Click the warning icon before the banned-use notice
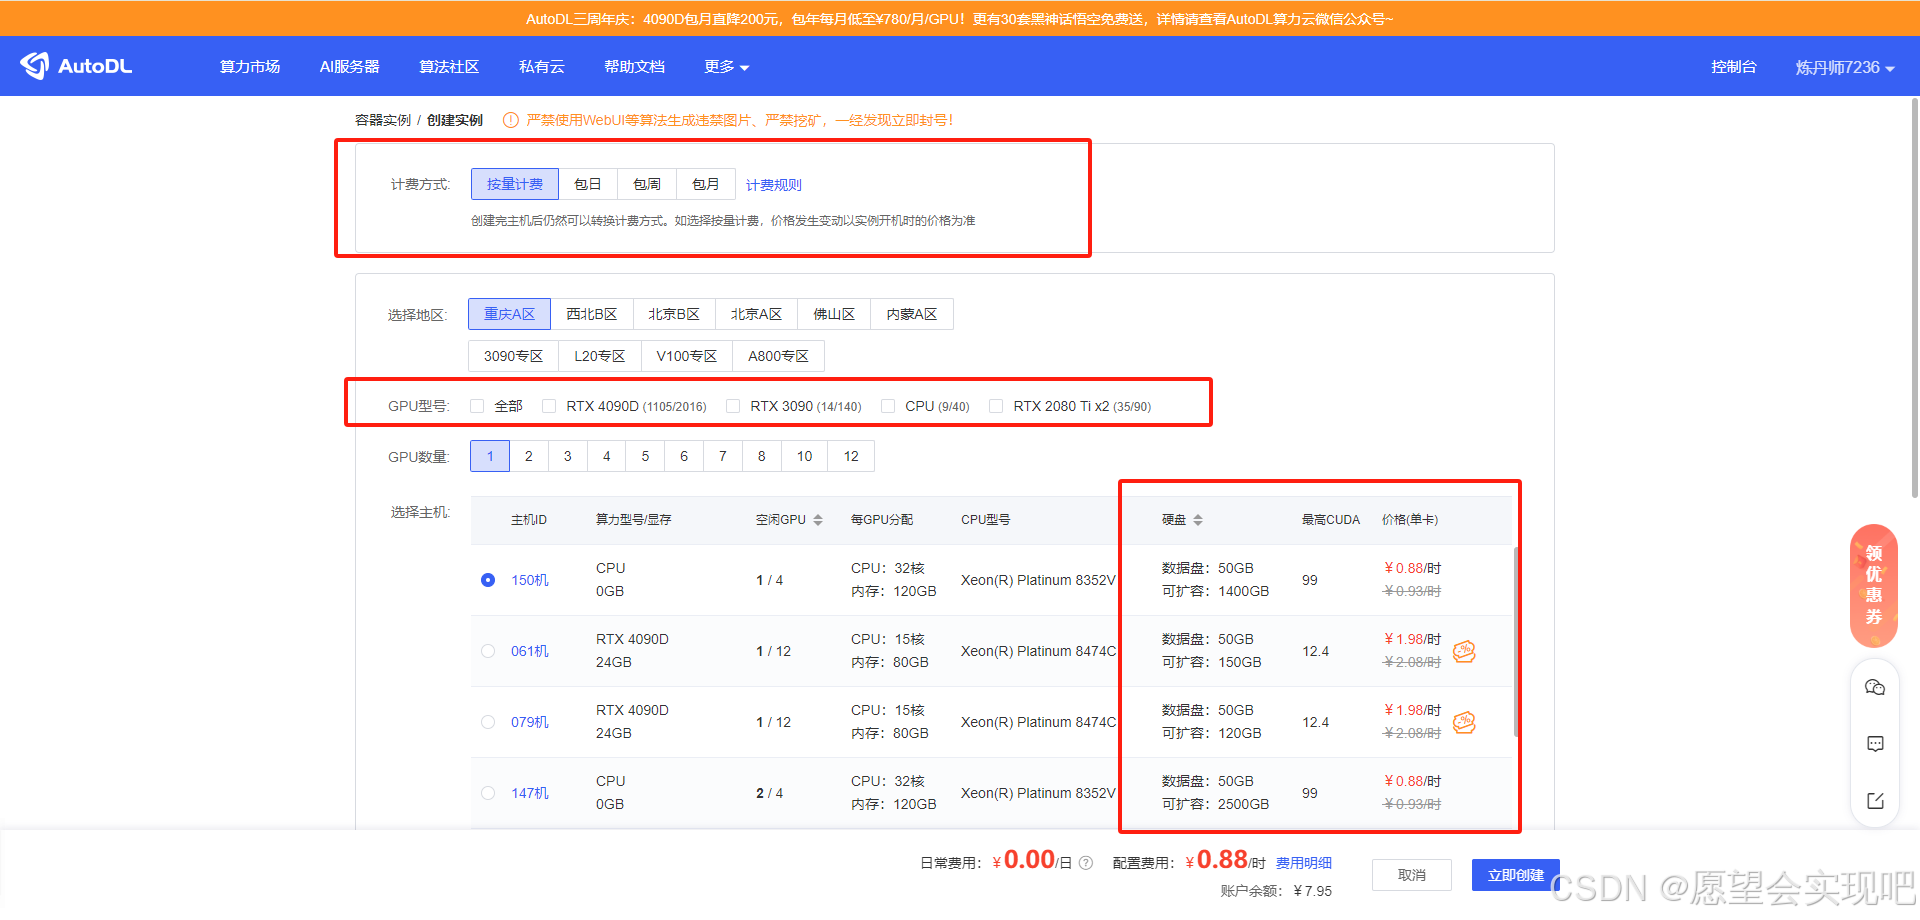 pos(510,120)
